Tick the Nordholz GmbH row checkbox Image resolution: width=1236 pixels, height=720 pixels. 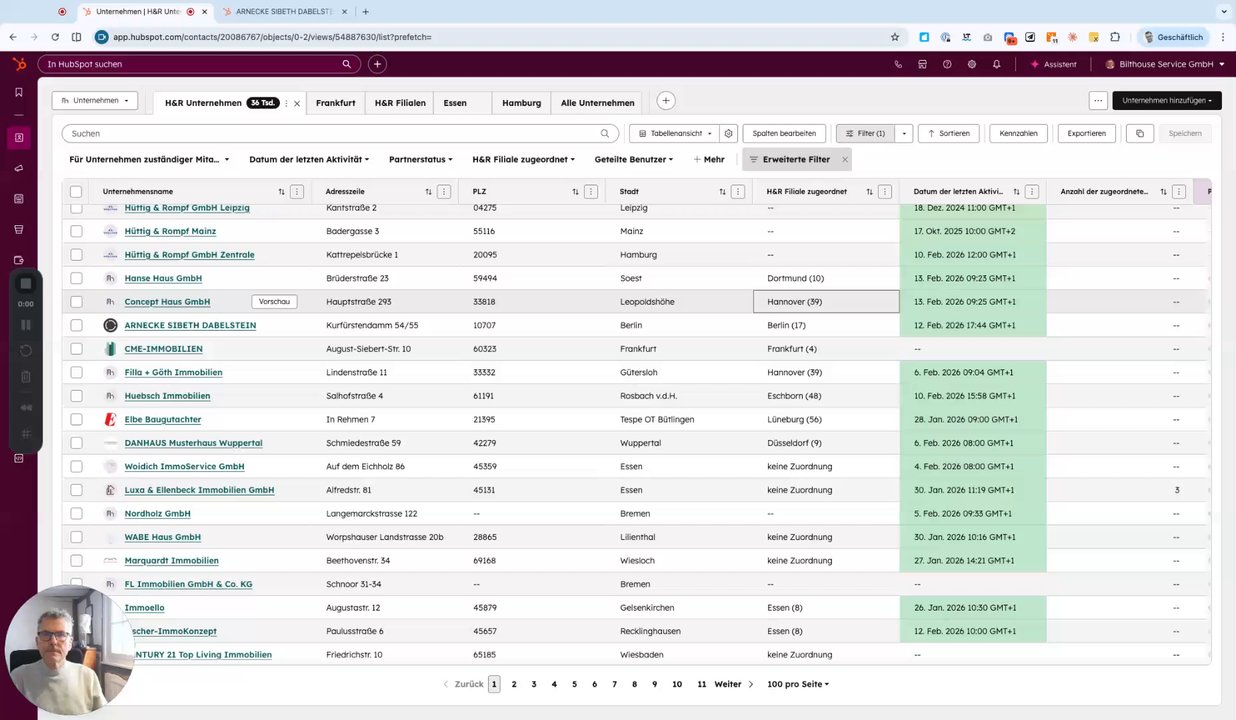[76, 513]
